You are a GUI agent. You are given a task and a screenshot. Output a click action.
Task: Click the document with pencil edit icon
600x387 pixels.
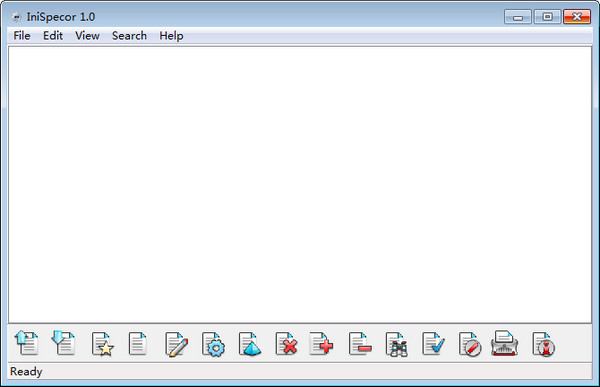click(176, 344)
